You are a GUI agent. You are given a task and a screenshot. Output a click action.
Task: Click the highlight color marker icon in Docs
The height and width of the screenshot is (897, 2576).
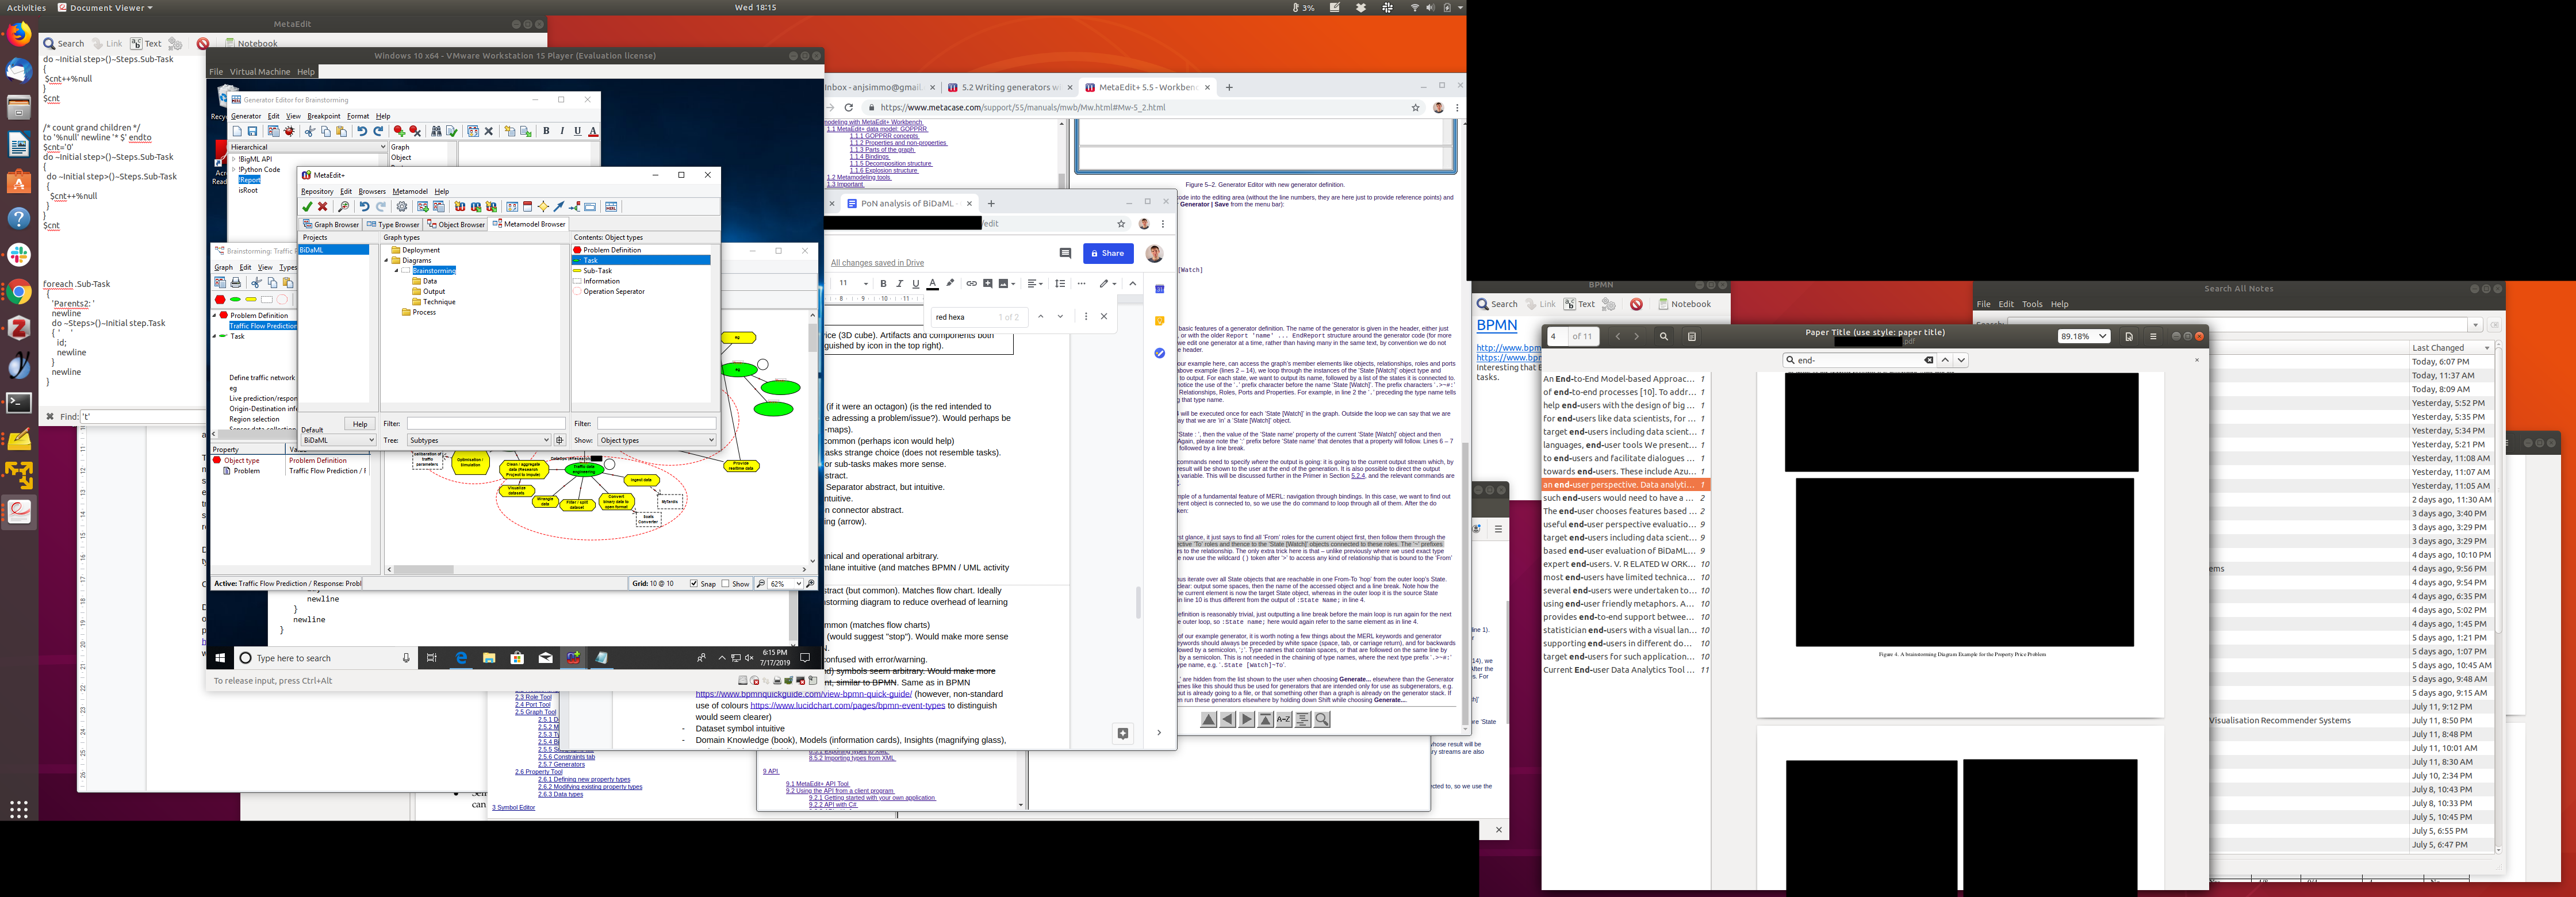pyautogui.click(x=950, y=284)
